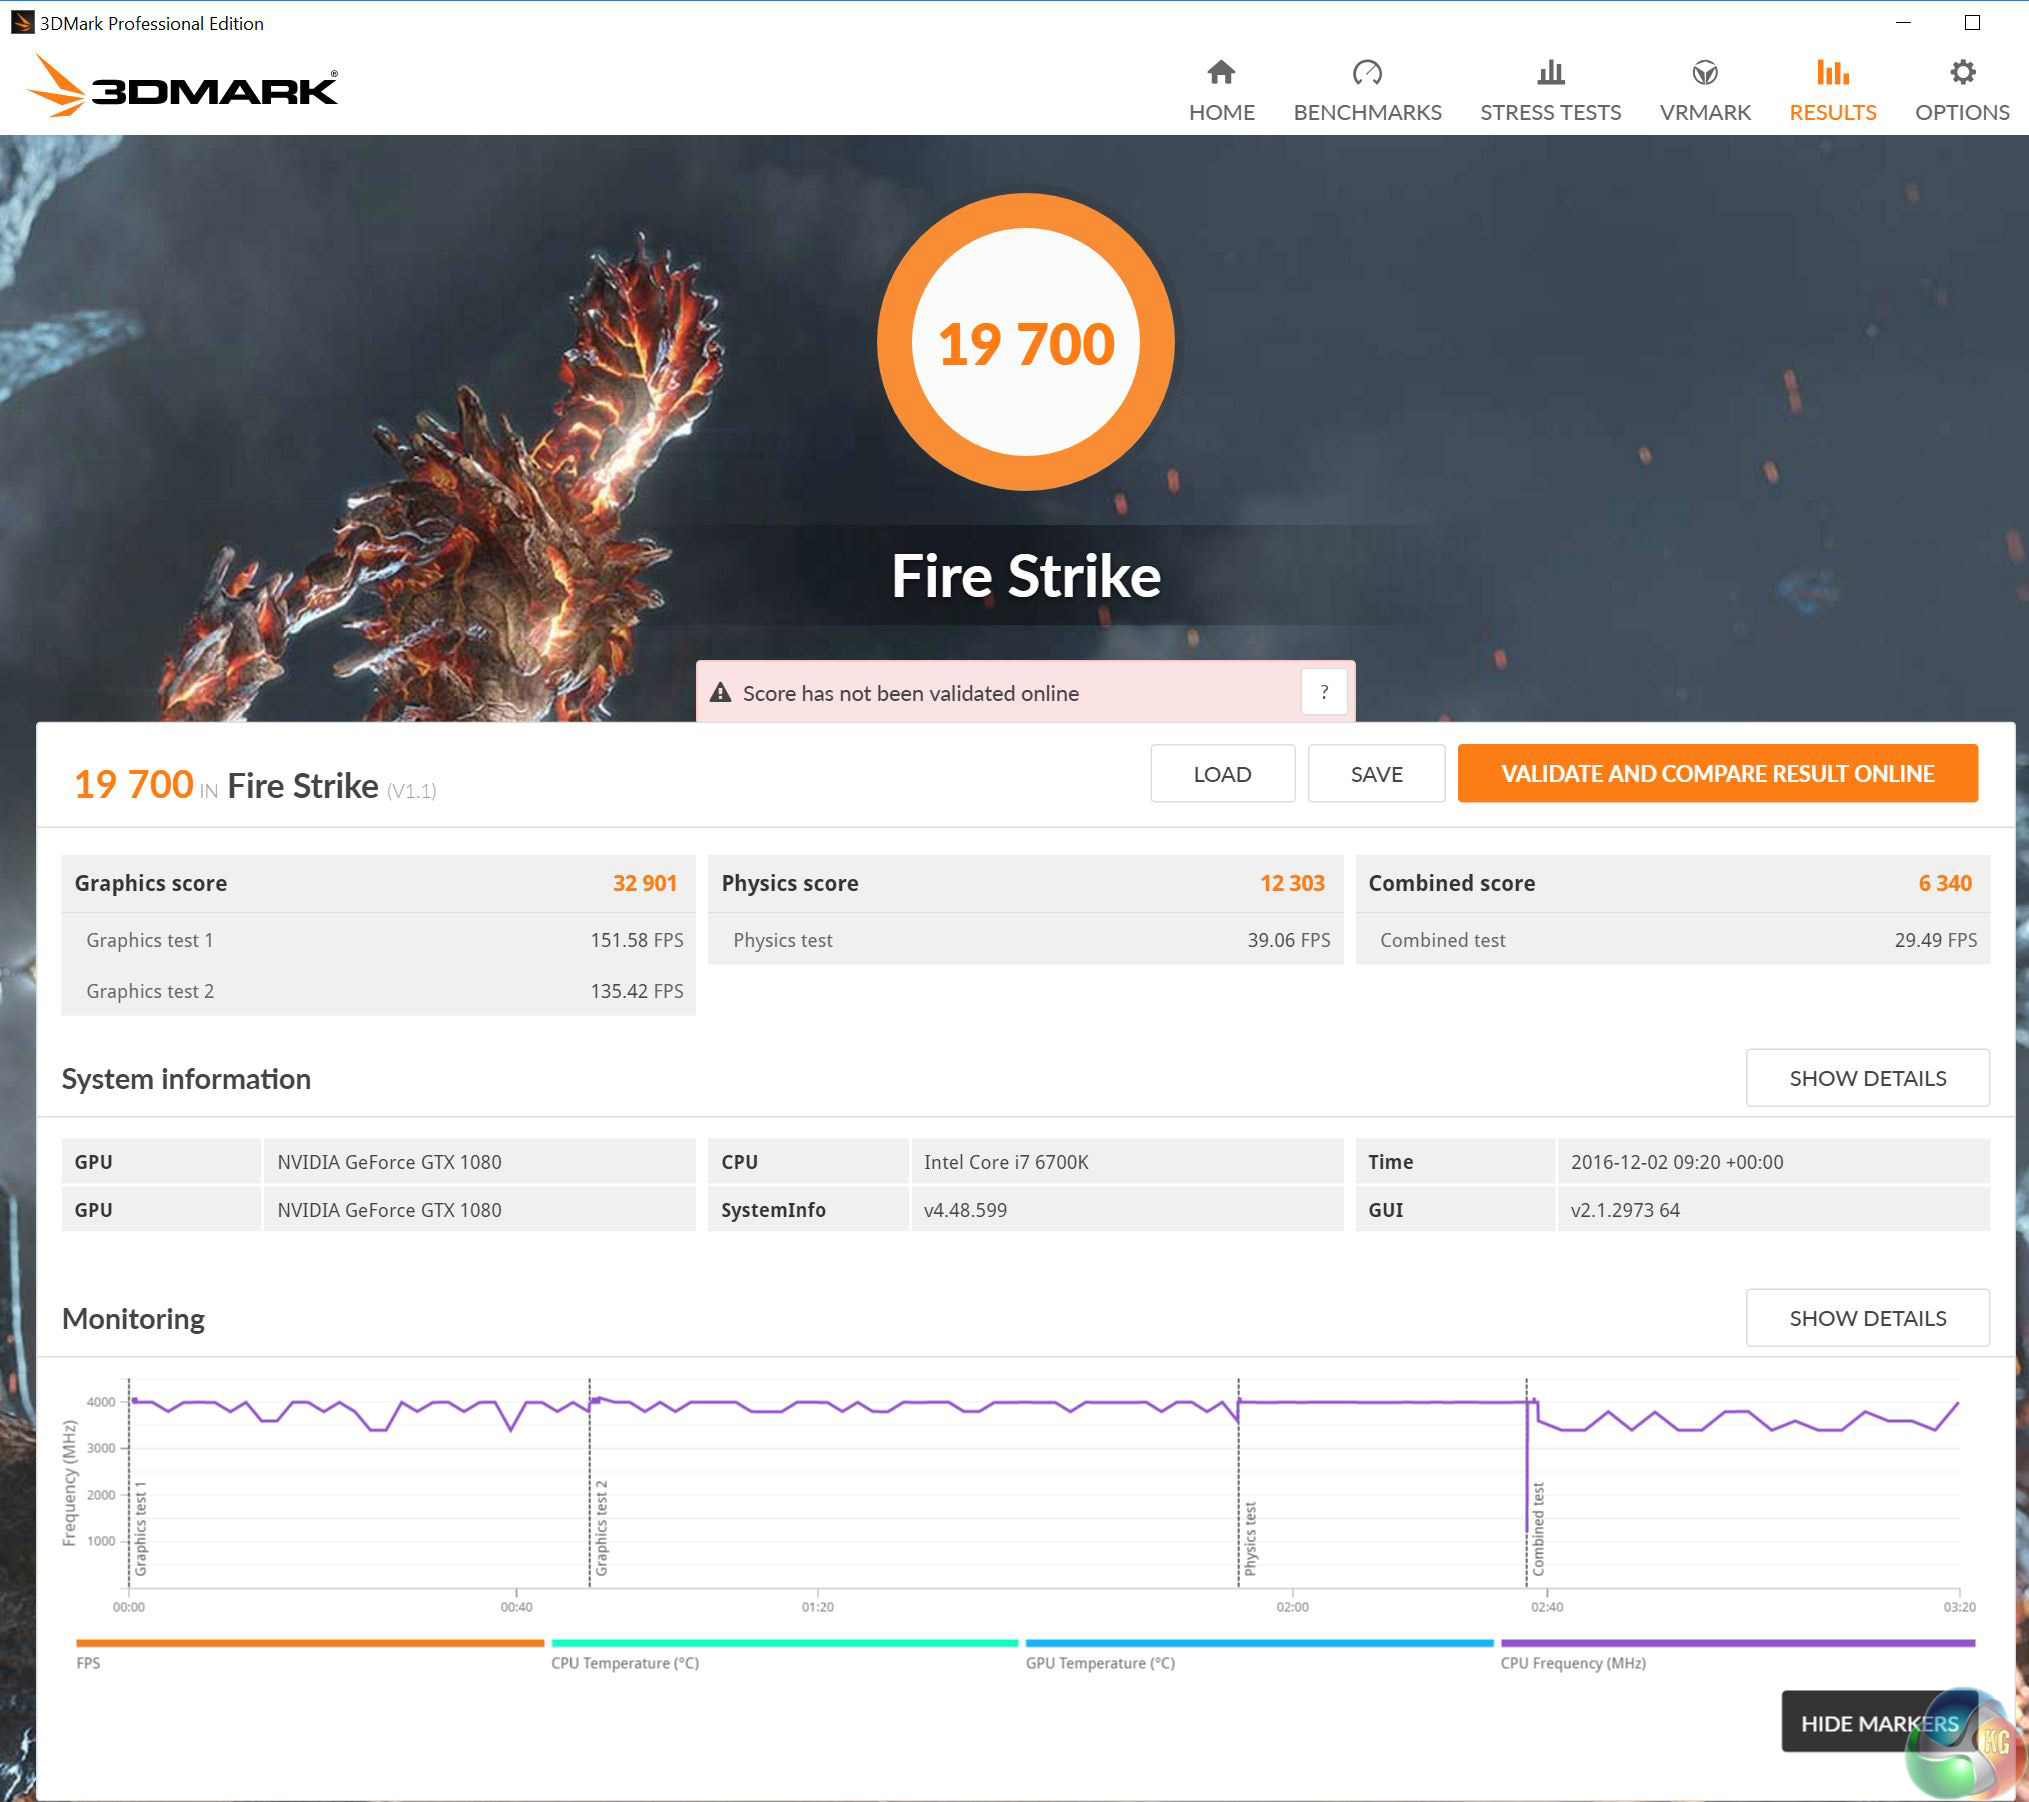Open the VRMark icon in navigation
This screenshot has width=2029, height=1802.
click(x=1704, y=73)
